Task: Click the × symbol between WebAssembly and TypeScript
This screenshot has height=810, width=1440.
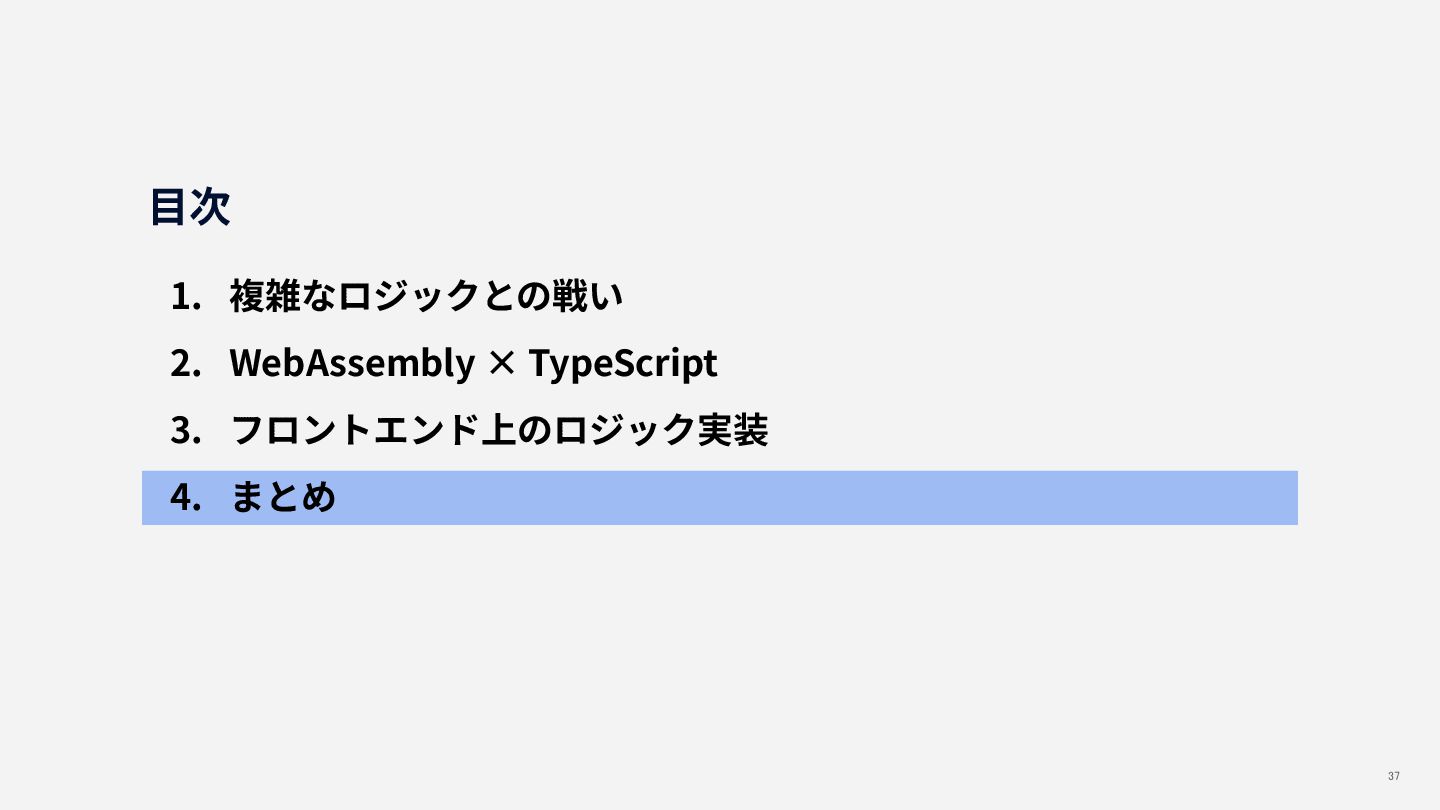Action: (502, 365)
